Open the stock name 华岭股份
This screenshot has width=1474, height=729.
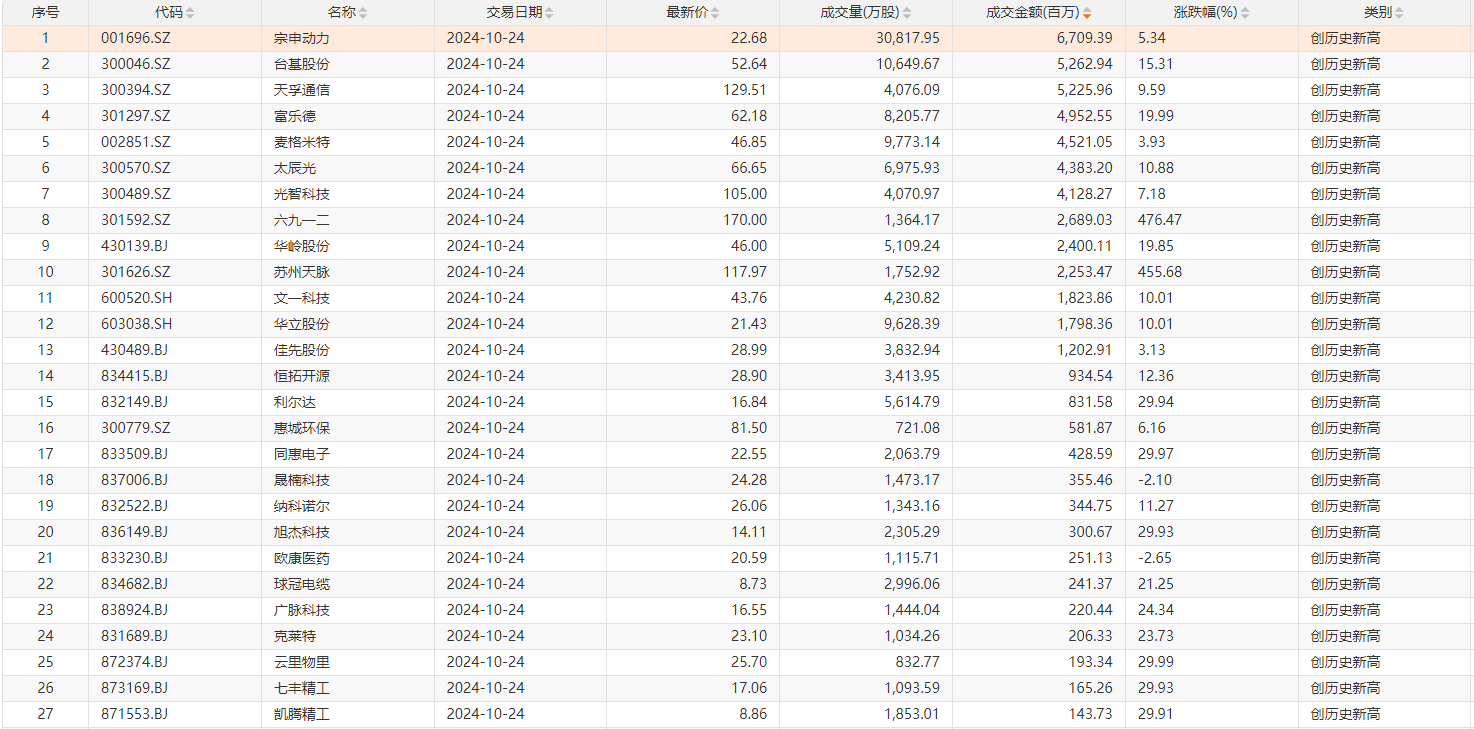coord(302,246)
